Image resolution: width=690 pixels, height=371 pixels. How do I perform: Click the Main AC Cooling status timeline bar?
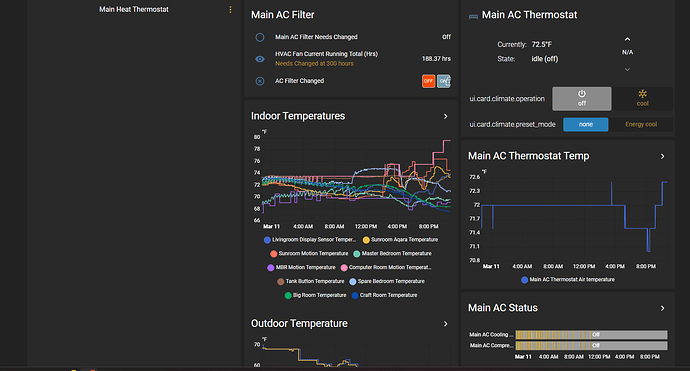point(591,335)
